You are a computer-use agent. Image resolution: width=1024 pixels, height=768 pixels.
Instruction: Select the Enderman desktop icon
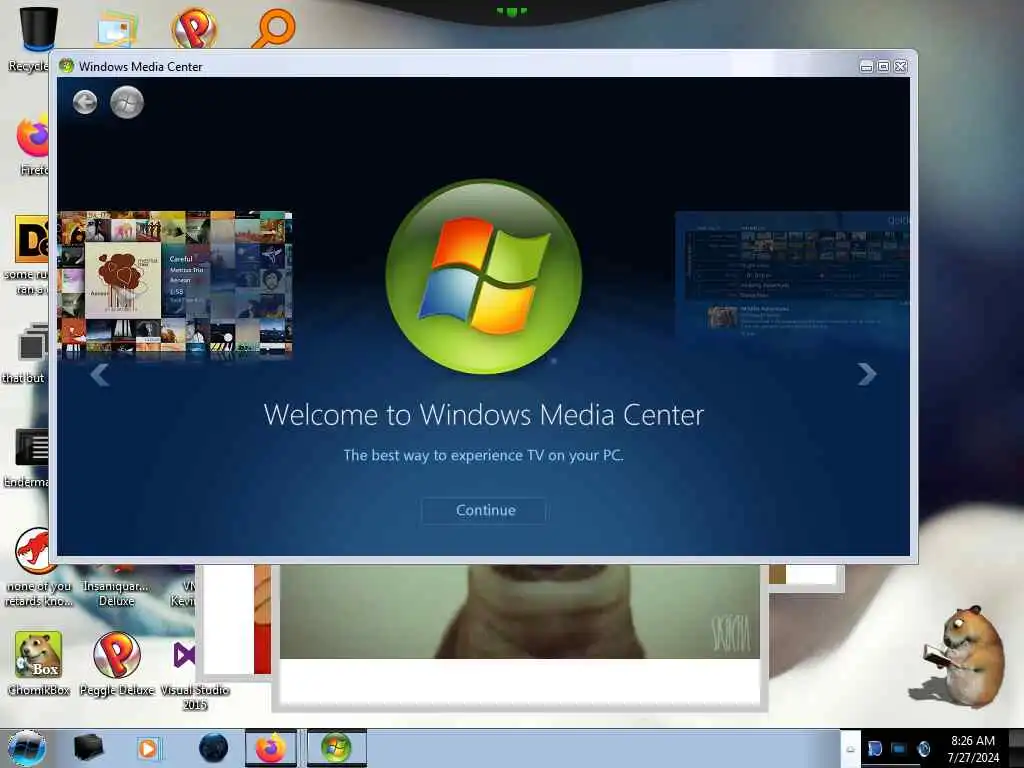(30, 458)
